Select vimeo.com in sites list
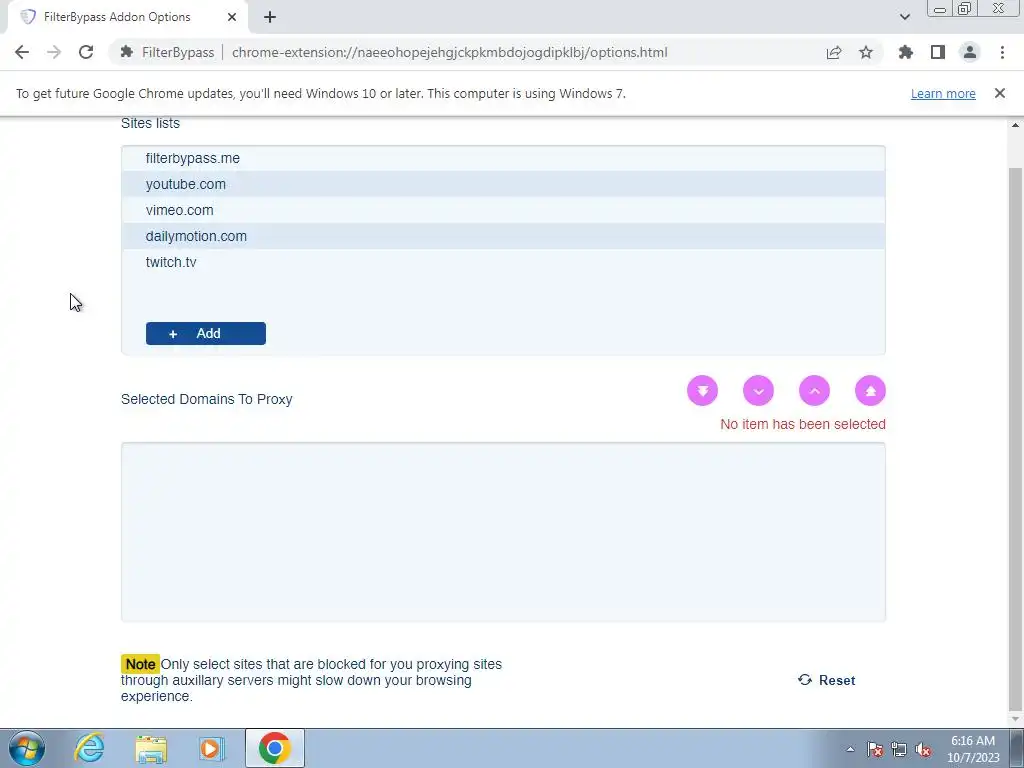Image resolution: width=1024 pixels, height=768 pixels. coord(503,210)
